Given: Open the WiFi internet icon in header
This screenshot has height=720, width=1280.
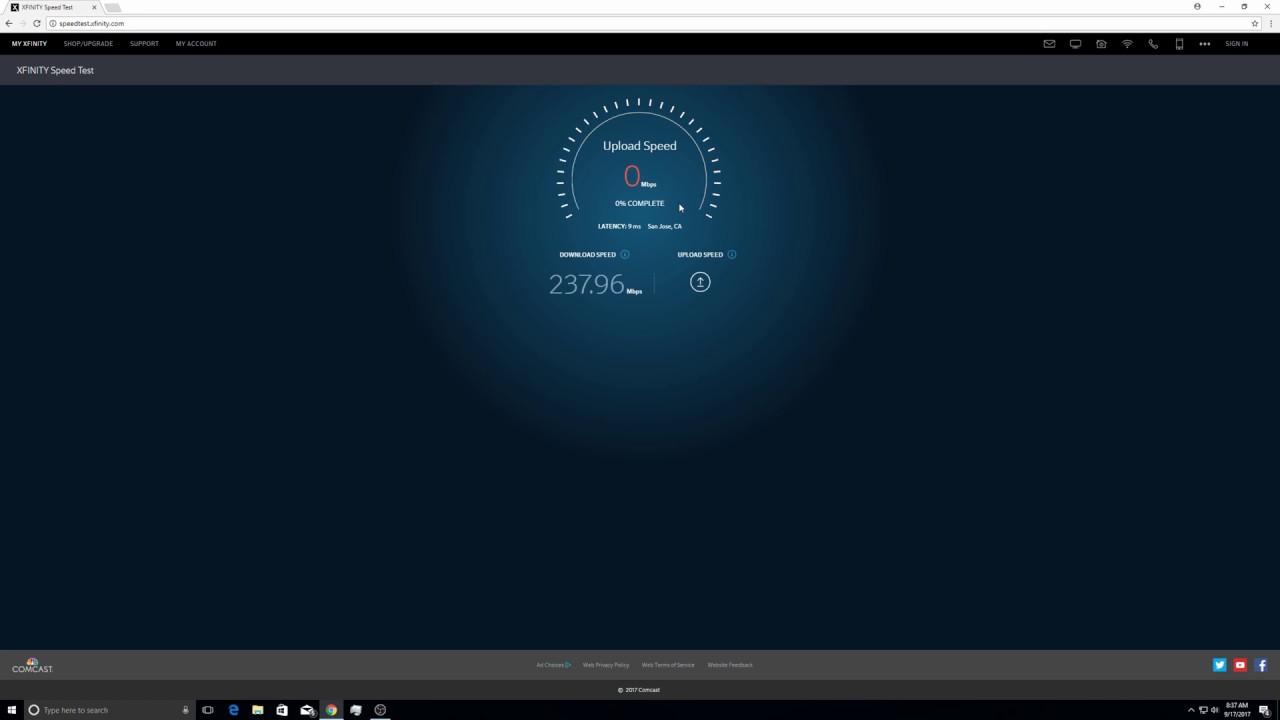Looking at the screenshot, I should 1127,44.
